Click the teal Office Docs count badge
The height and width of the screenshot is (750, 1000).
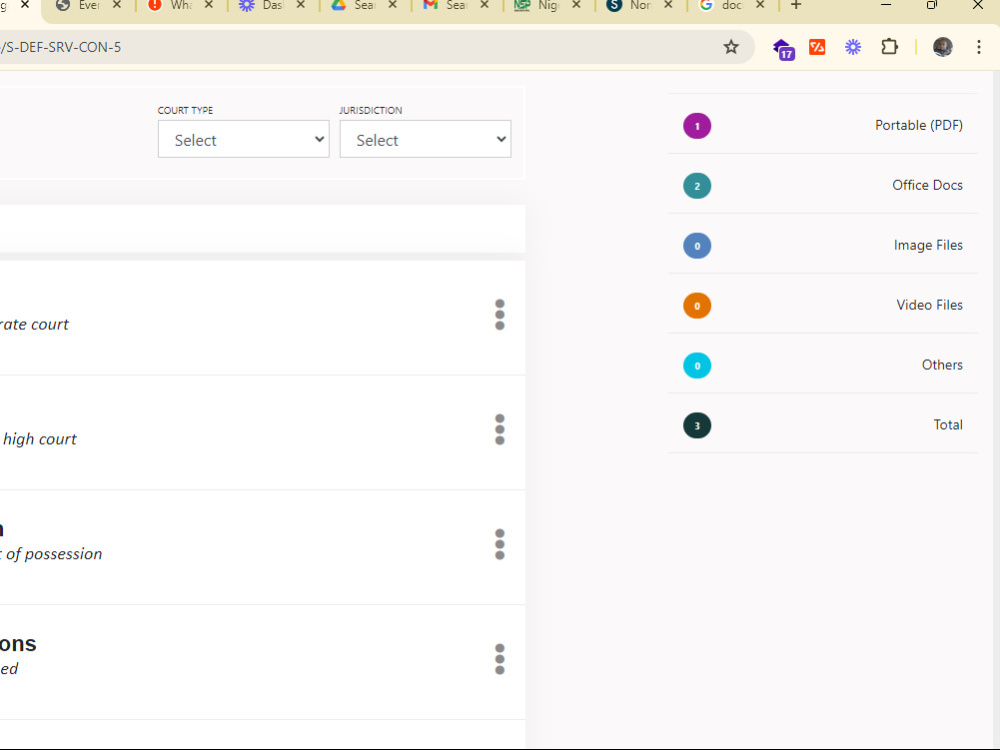click(697, 186)
